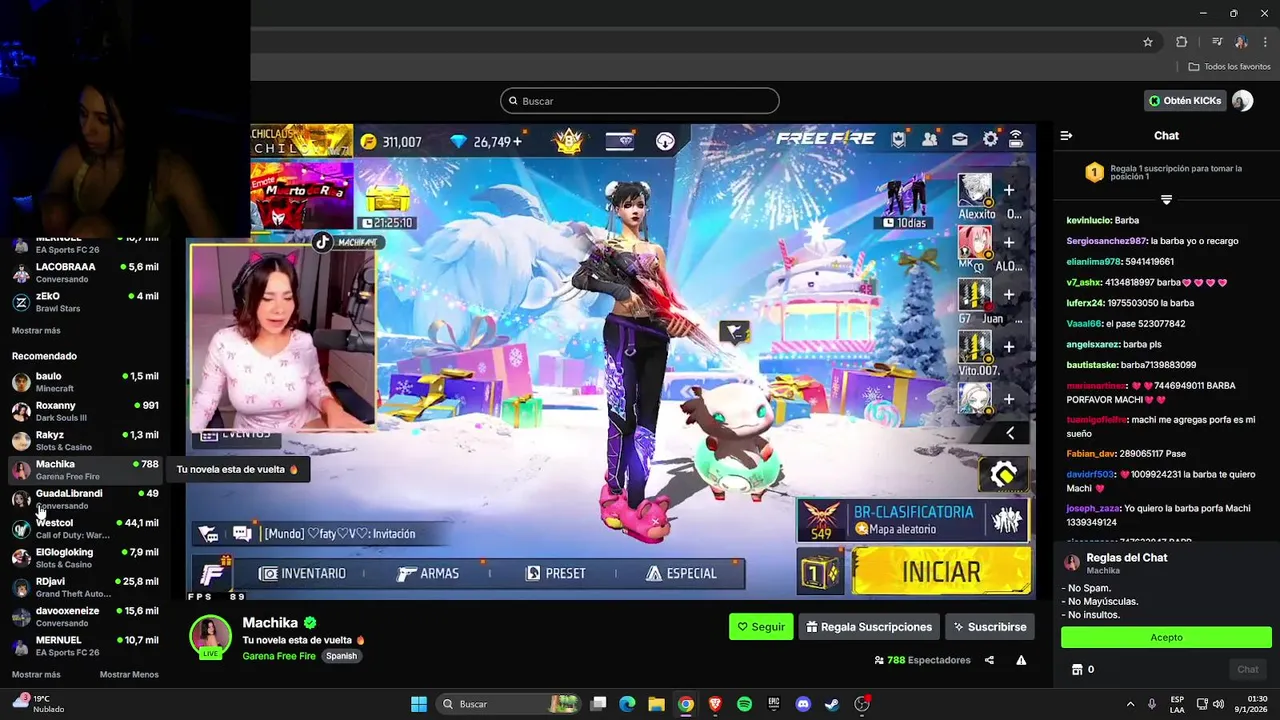Open zEkO's Brawl Stars channel

(x=85, y=302)
